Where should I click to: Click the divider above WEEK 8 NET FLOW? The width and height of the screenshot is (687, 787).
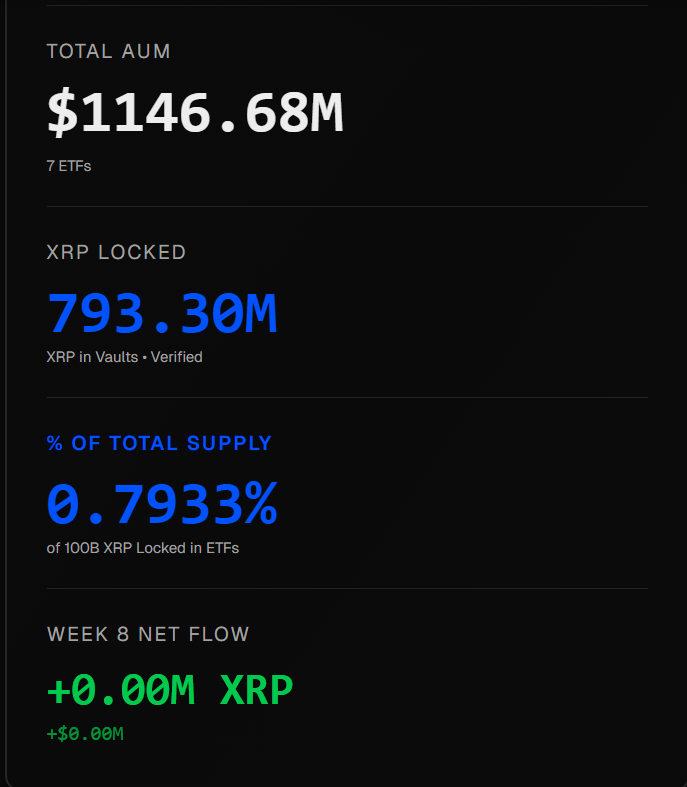pyautogui.click(x=347, y=588)
